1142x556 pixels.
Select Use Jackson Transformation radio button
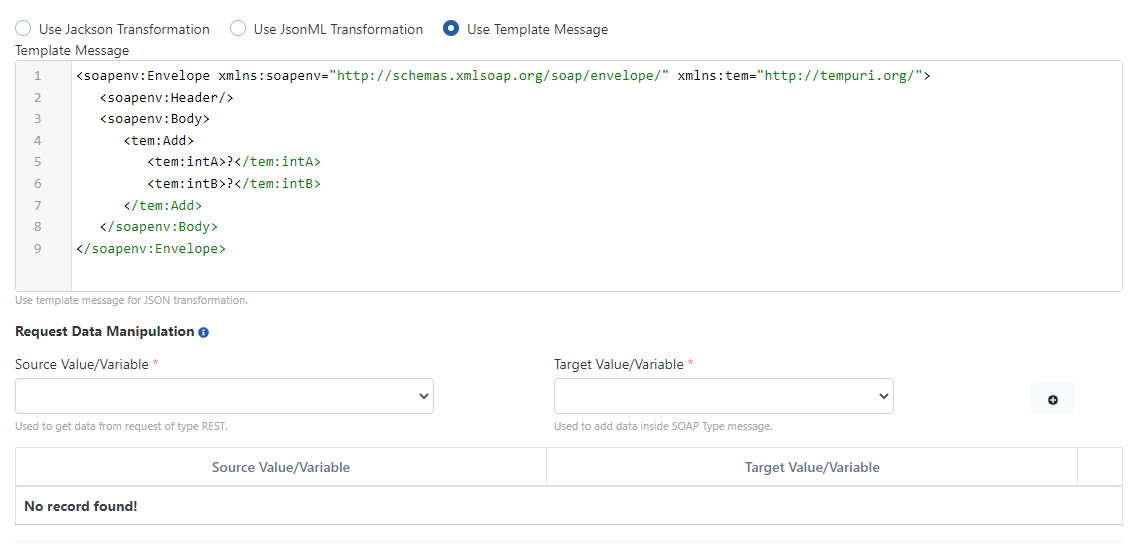click(x=23, y=29)
